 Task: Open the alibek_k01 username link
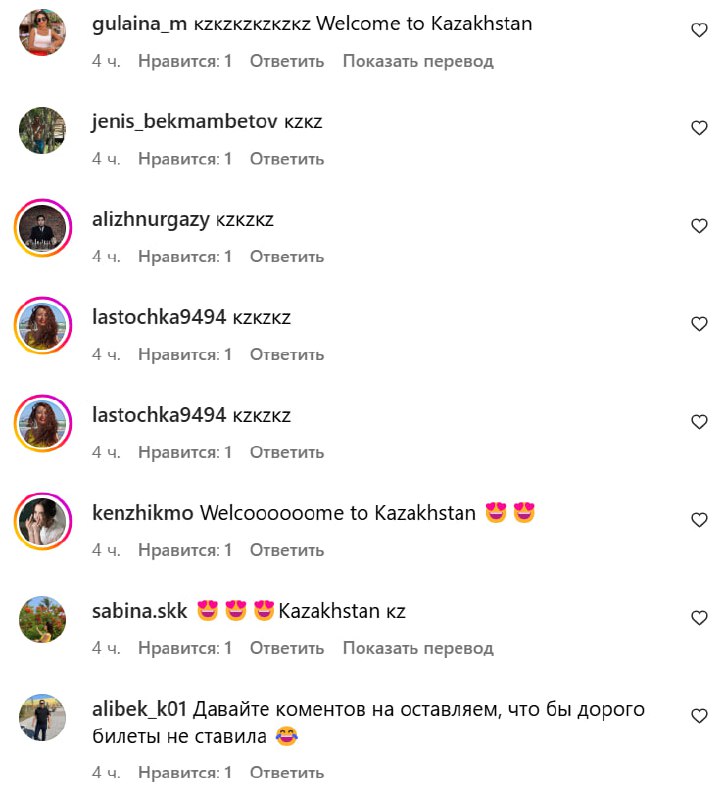click(x=139, y=709)
